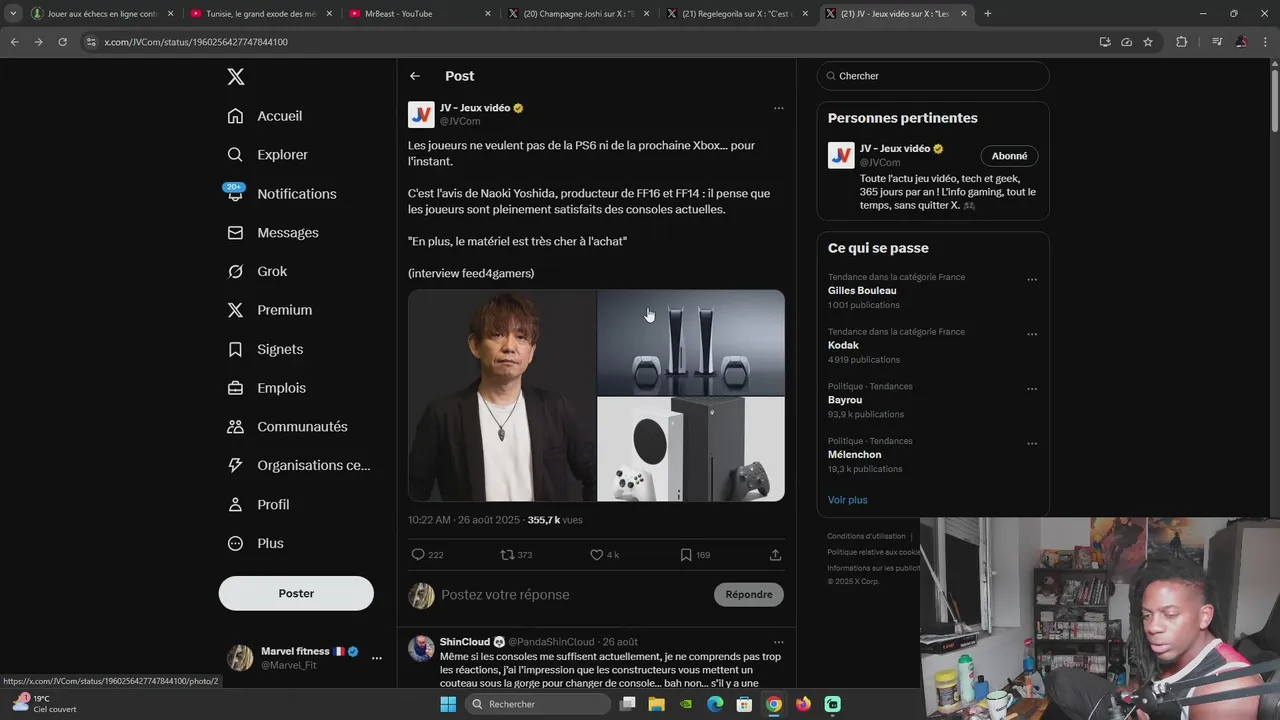Open Communautés in the sidebar
Viewport: 1280px width, 720px height.
pos(287,427)
